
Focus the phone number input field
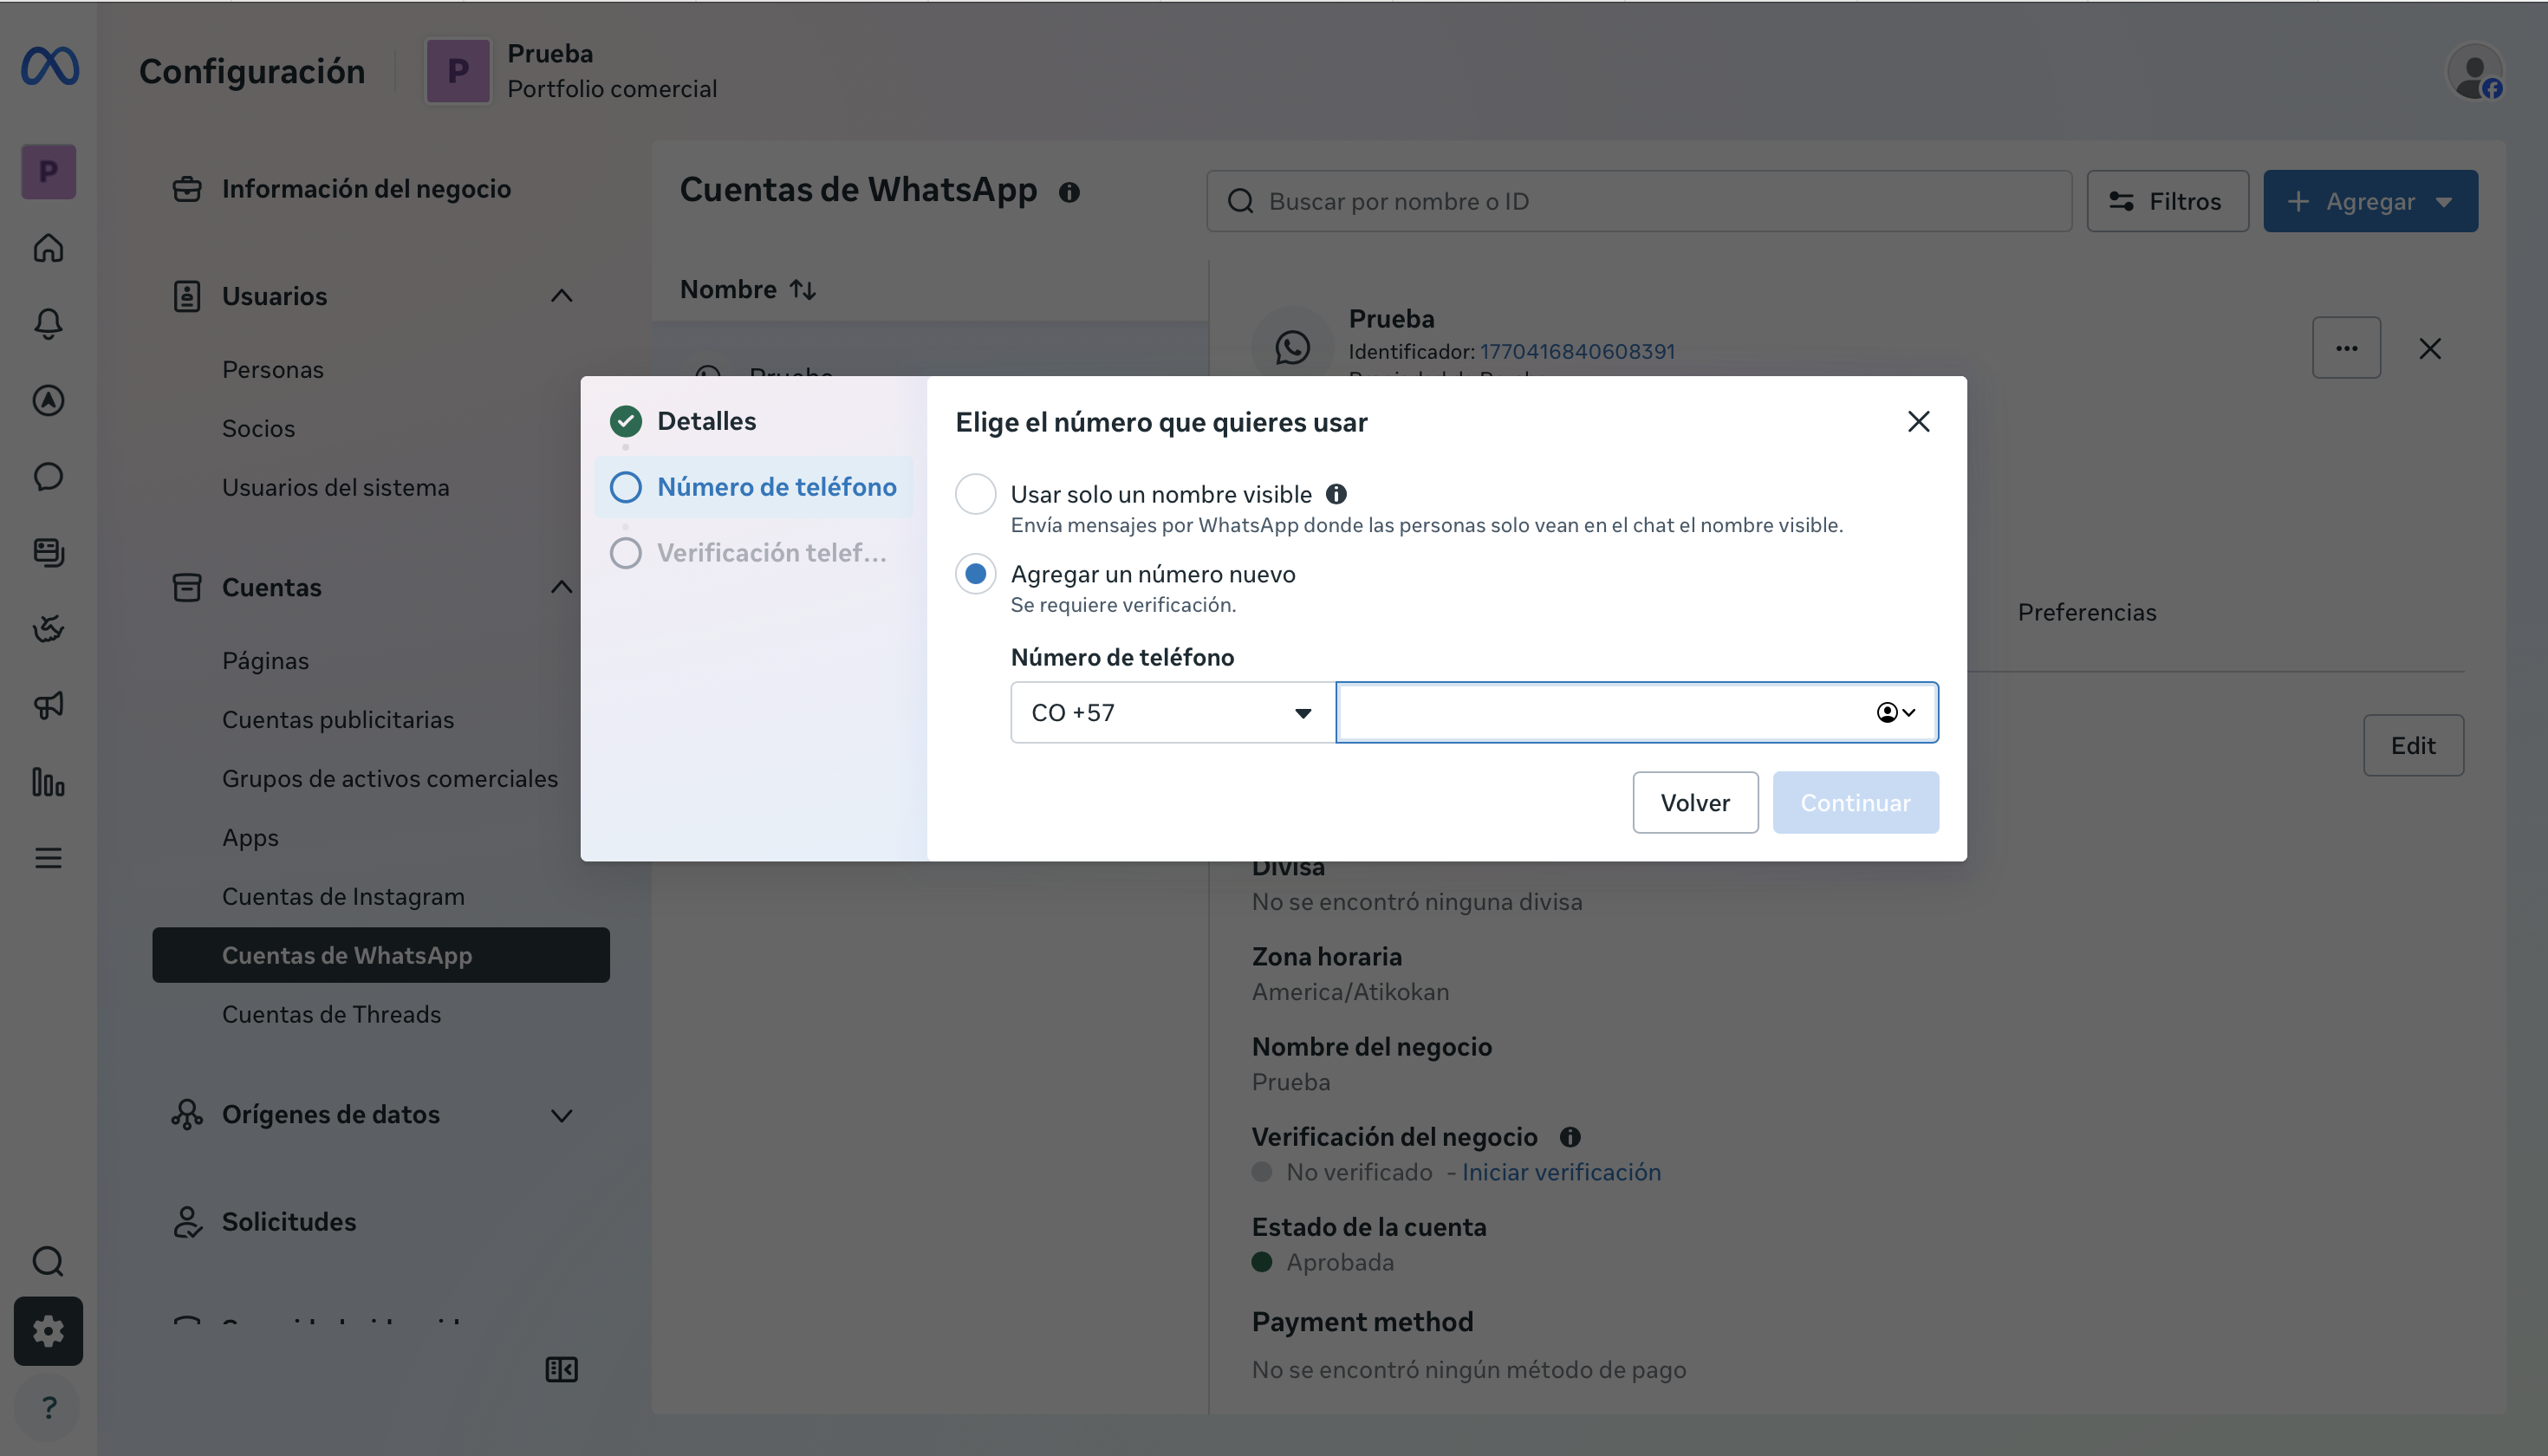[1600, 713]
